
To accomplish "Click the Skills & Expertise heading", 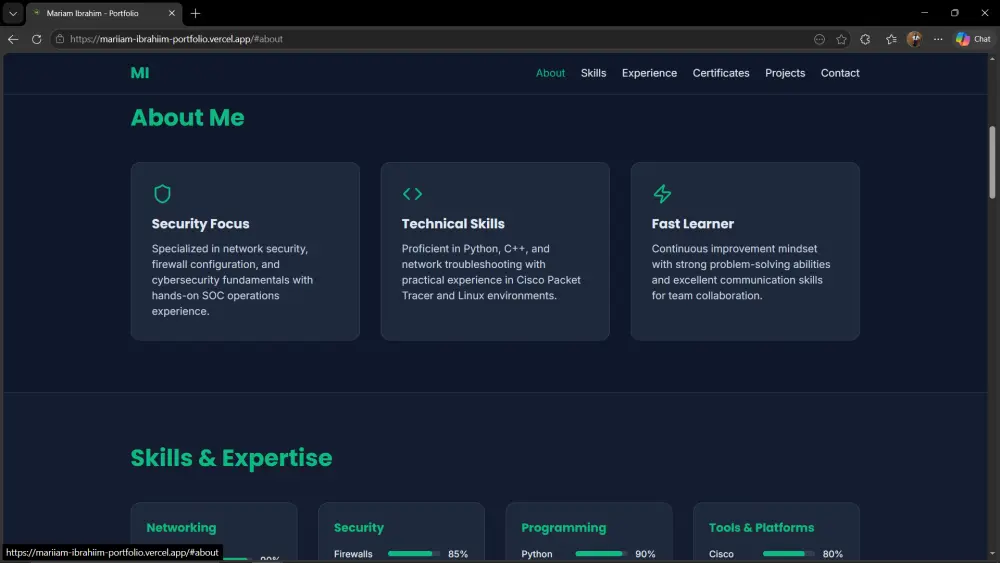I will [232, 458].
